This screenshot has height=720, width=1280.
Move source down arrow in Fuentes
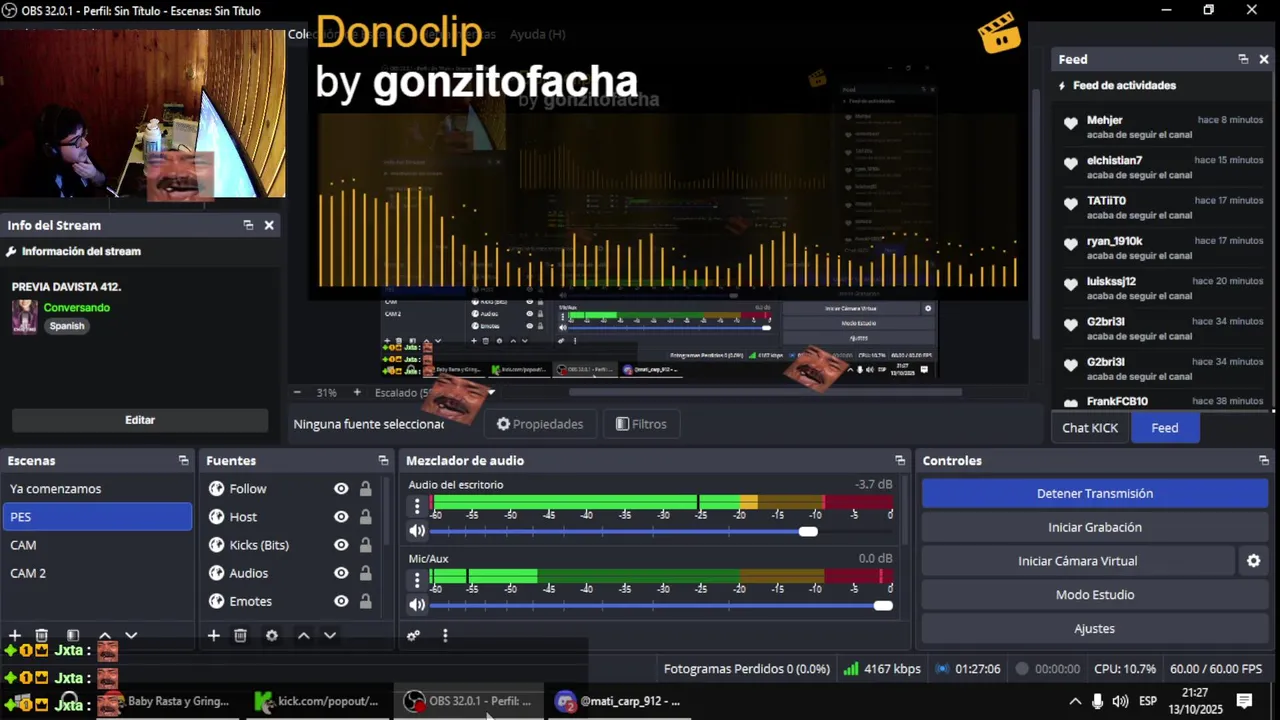329,635
